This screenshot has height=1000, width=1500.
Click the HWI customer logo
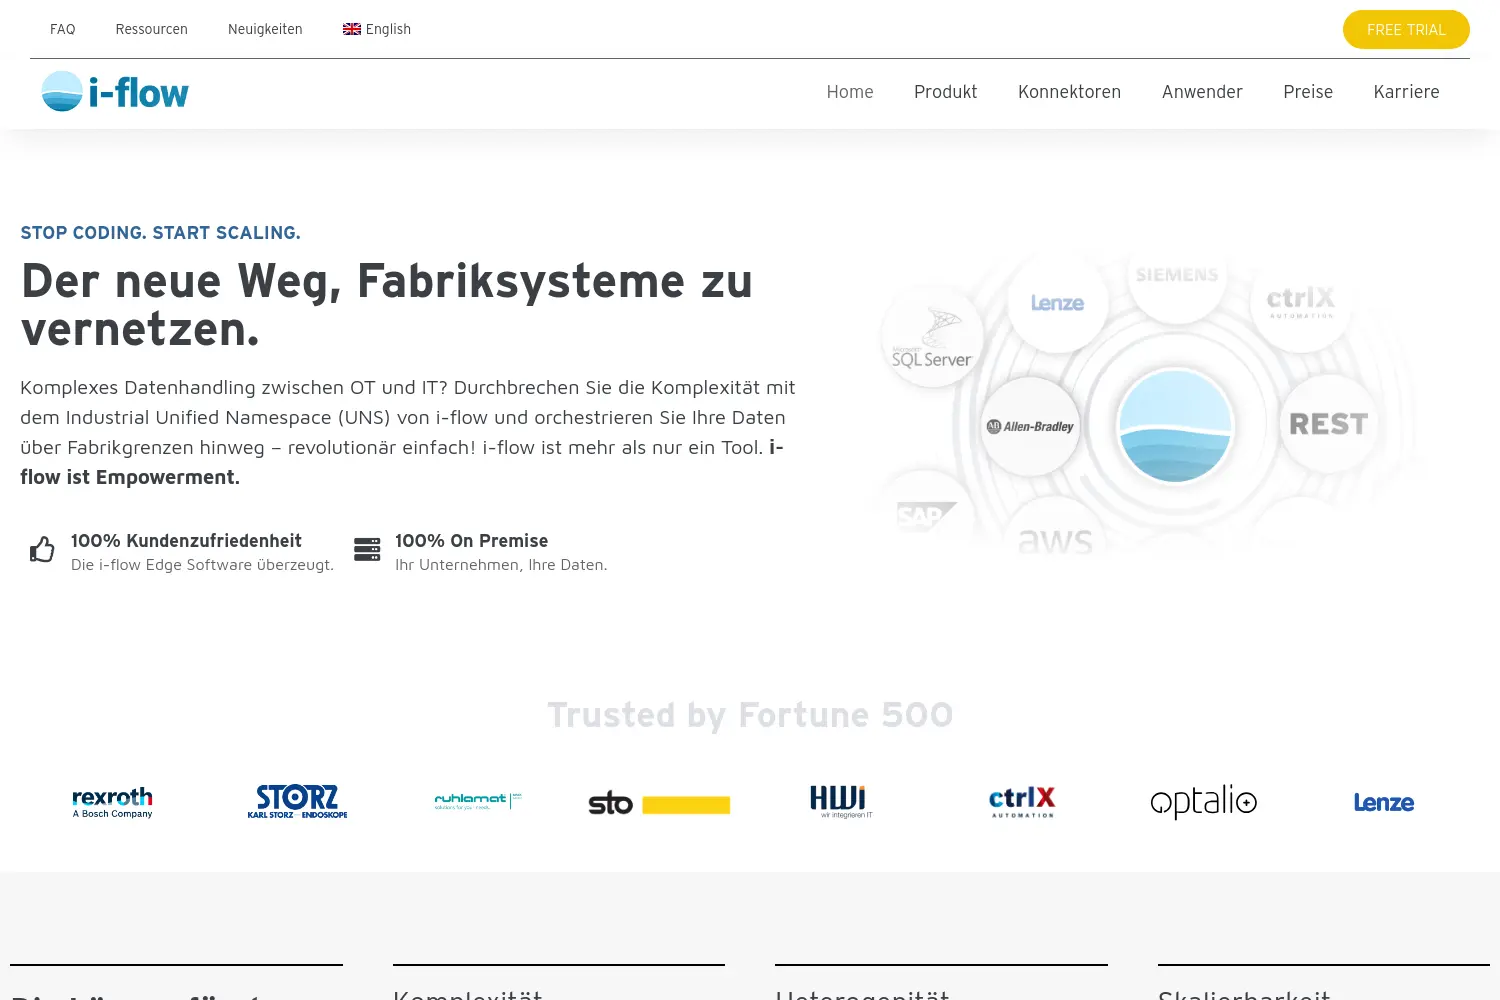(841, 802)
